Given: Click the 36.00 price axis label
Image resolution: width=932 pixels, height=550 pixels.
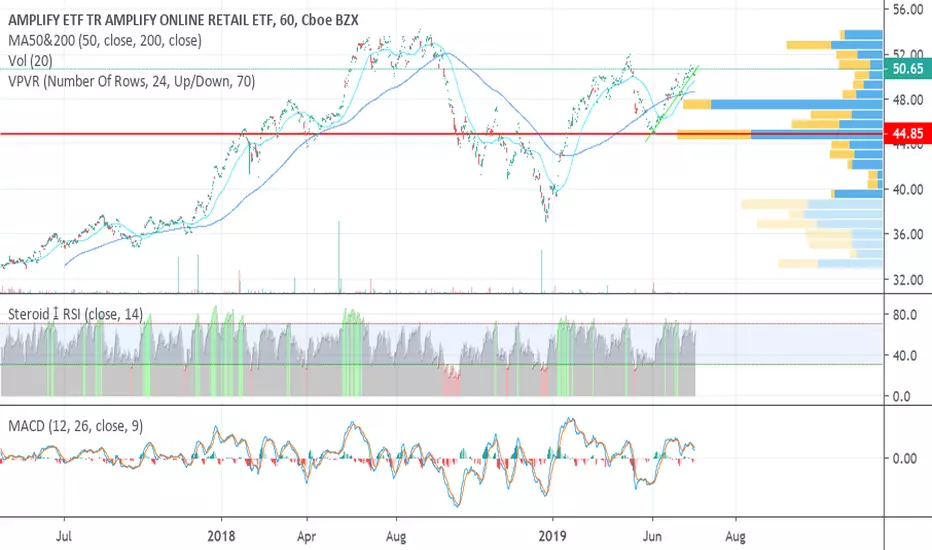Looking at the screenshot, I should pyautogui.click(x=908, y=234).
